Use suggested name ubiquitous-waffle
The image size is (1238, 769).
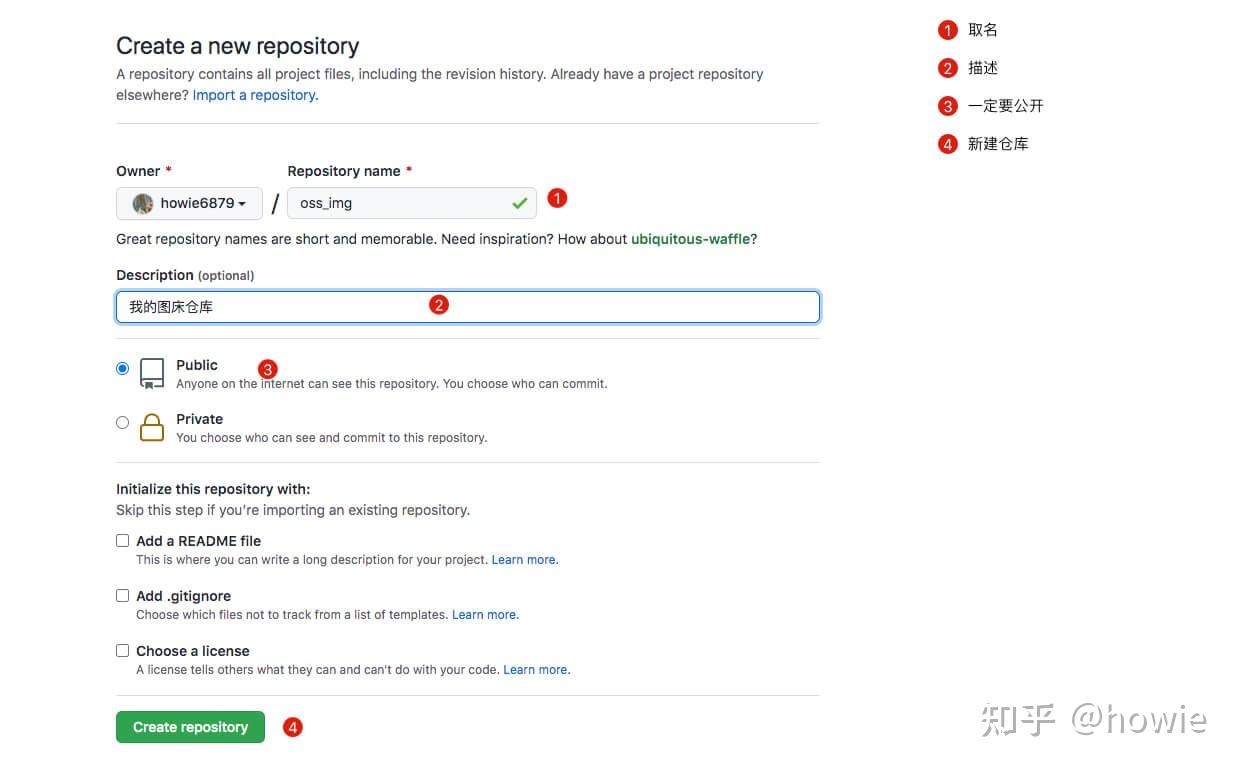pos(691,239)
